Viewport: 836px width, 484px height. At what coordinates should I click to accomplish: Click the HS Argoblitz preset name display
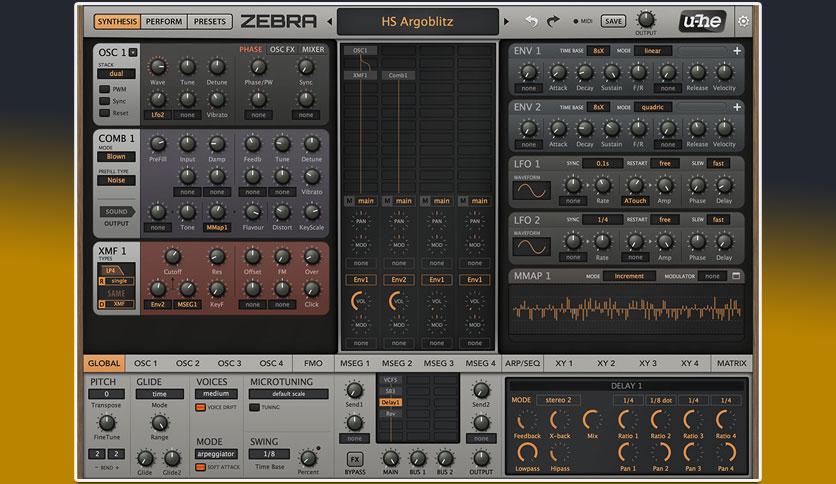(417, 22)
